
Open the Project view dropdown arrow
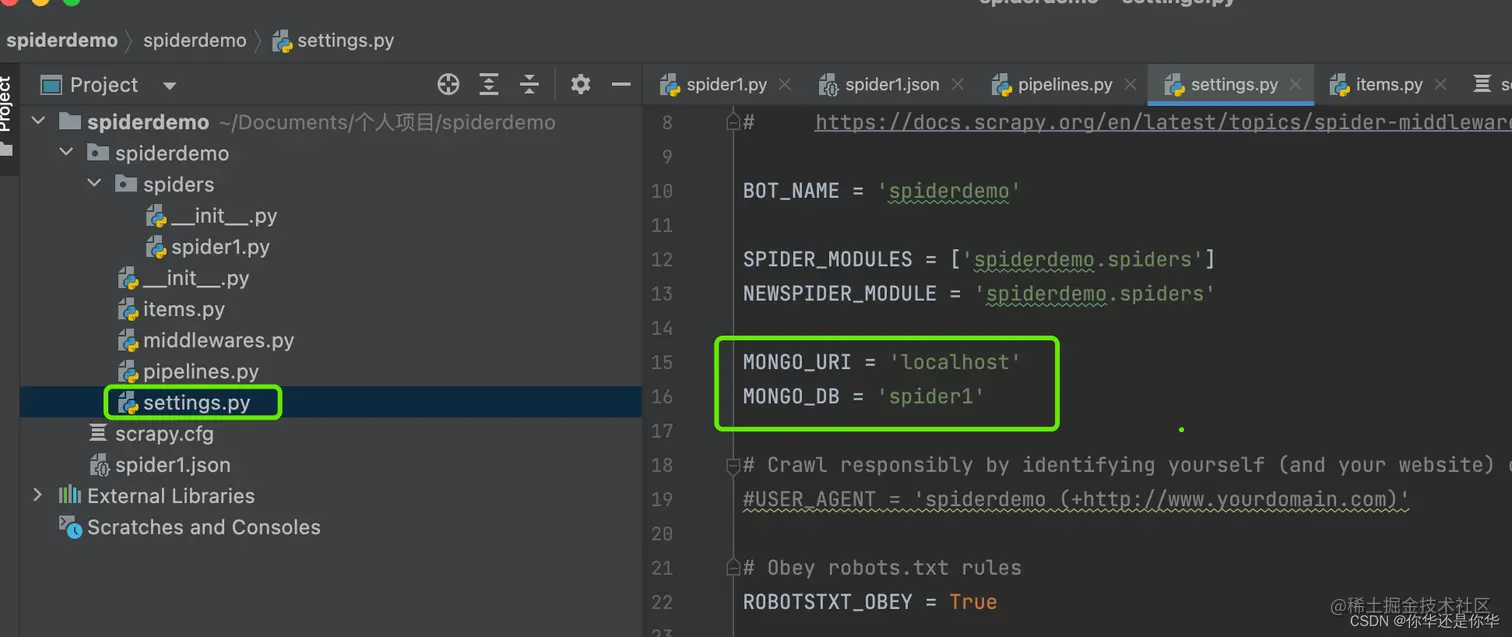click(x=170, y=86)
